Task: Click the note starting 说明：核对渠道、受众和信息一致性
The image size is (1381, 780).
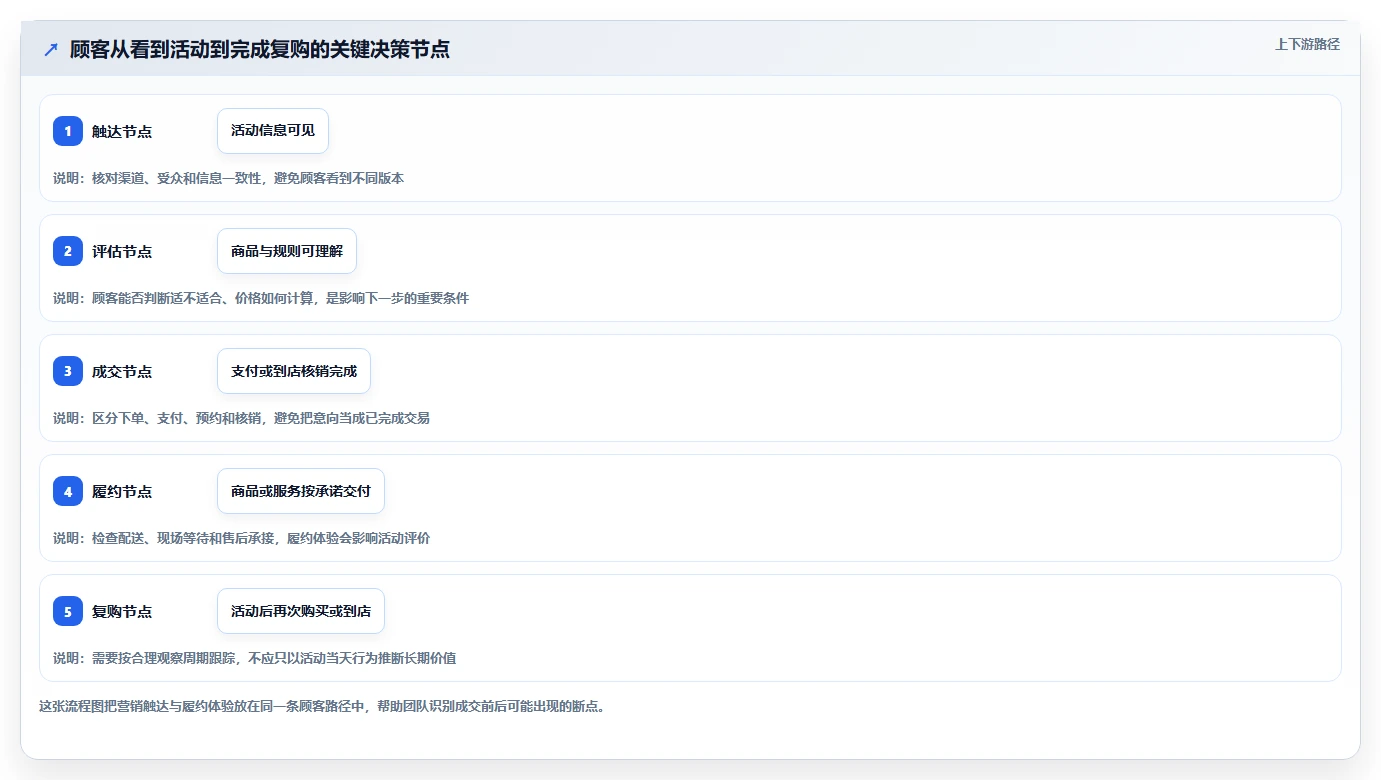Action: point(229,178)
